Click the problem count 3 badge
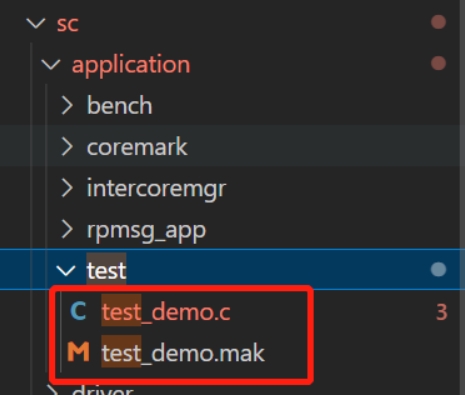Image resolution: width=465 pixels, height=396 pixels. click(x=441, y=312)
